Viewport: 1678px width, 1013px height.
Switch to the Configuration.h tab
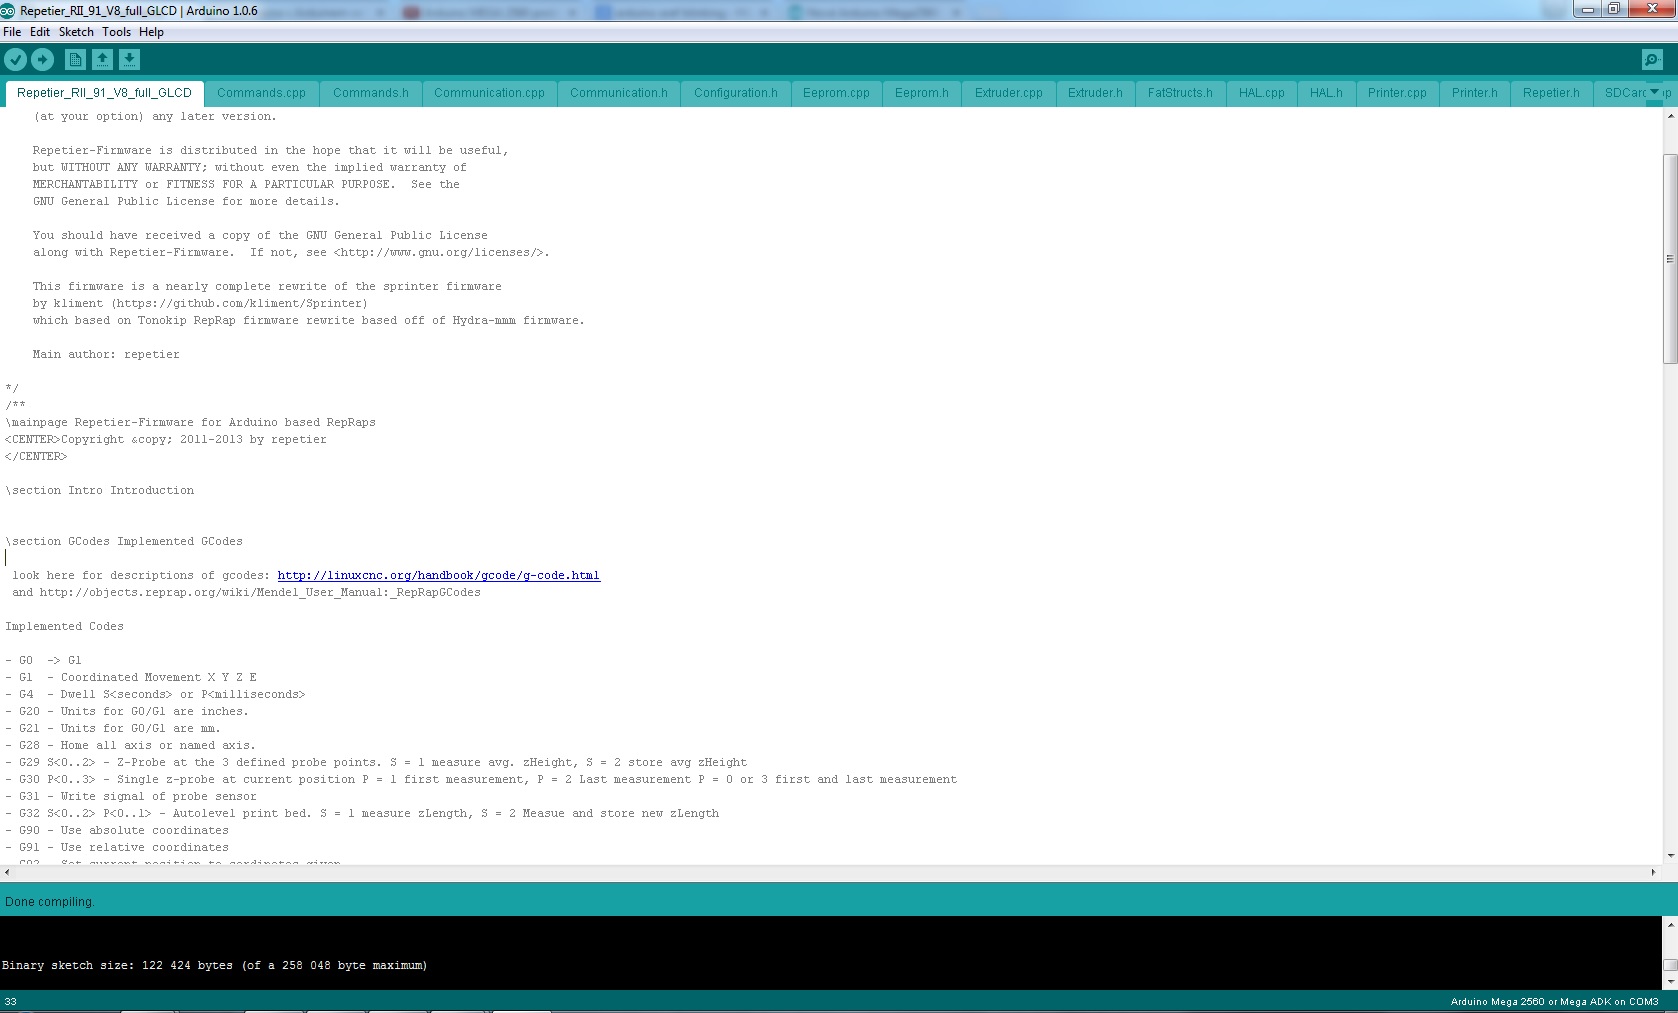735,93
